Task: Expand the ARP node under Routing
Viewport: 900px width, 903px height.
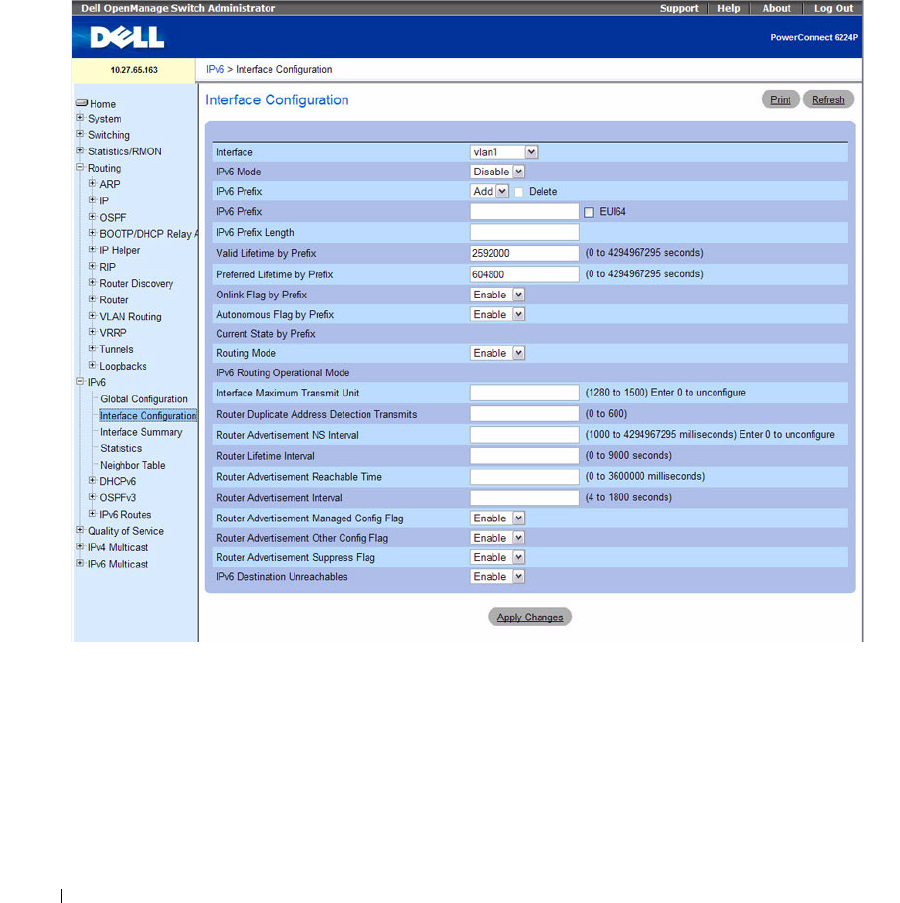Action: tap(92, 184)
